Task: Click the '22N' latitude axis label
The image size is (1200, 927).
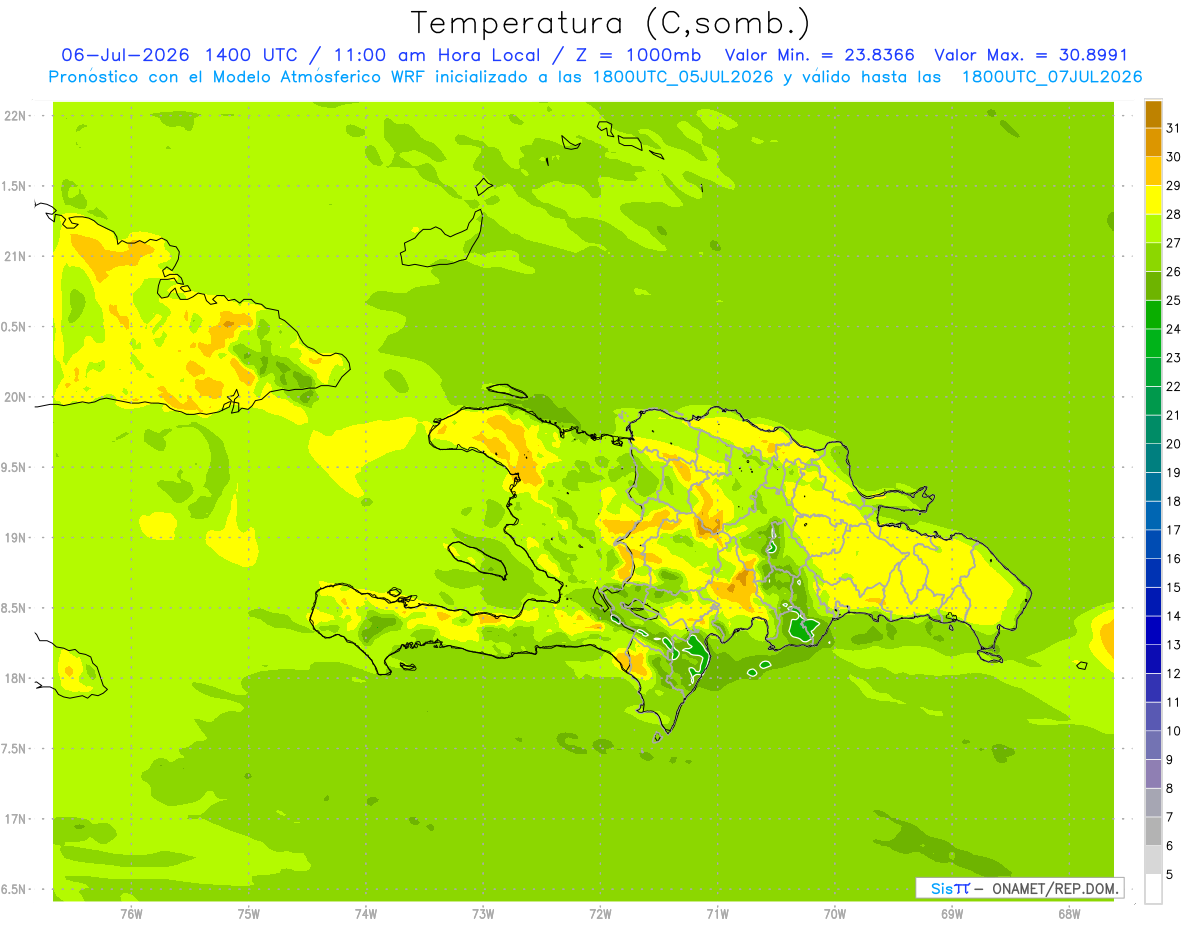Action: 16,115
